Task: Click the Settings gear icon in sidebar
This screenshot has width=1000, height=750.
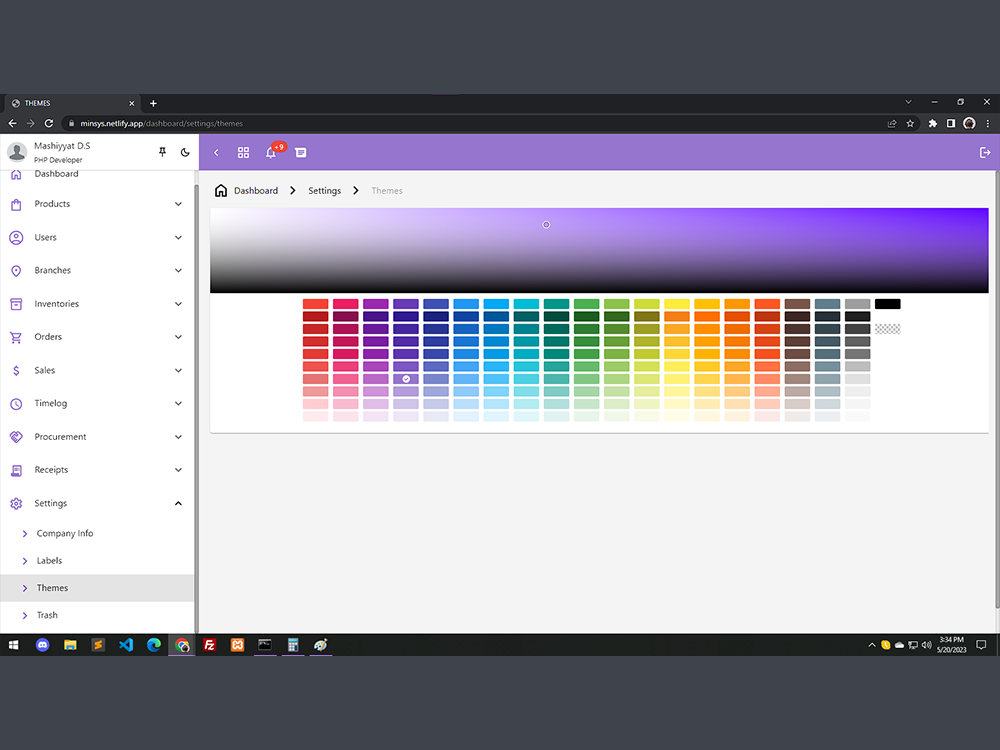Action: tap(17, 504)
